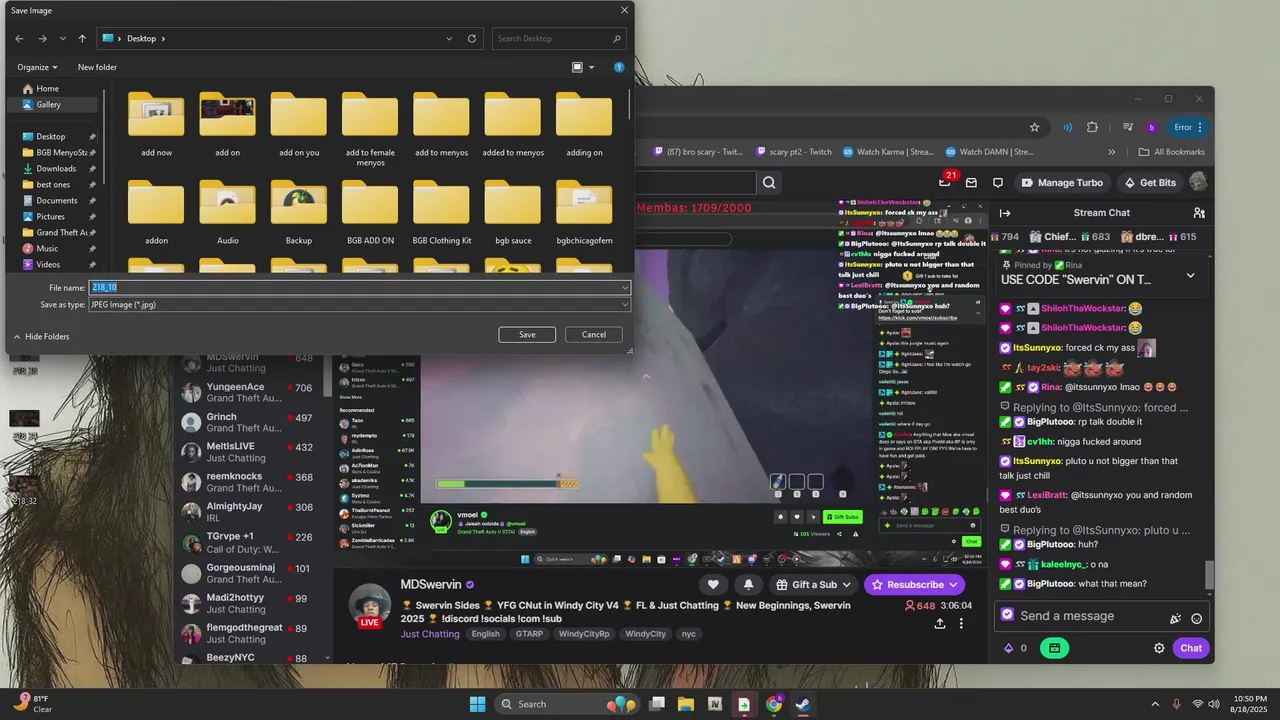This screenshot has width=1280, height=720.
Task: Select the 'bgbchicagofem' folder
Action: coord(584,212)
